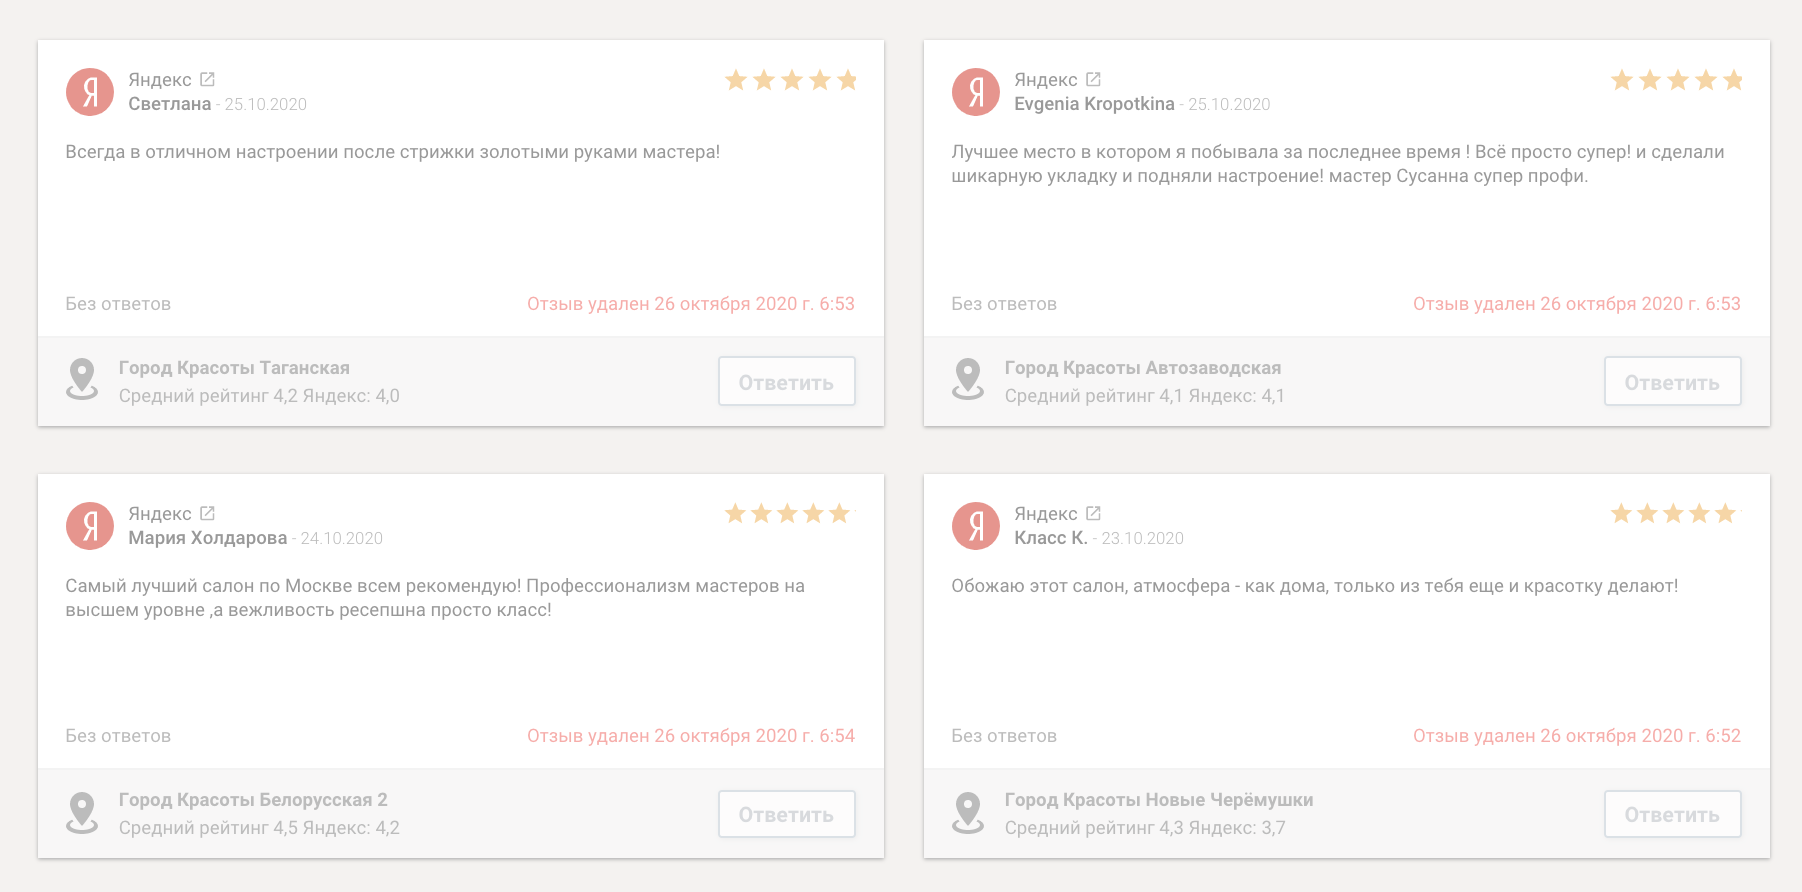The image size is (1802, 892).
Task: Open external link icon beside Светлана's Яндекс label
Action: click(x=207, y=79)
